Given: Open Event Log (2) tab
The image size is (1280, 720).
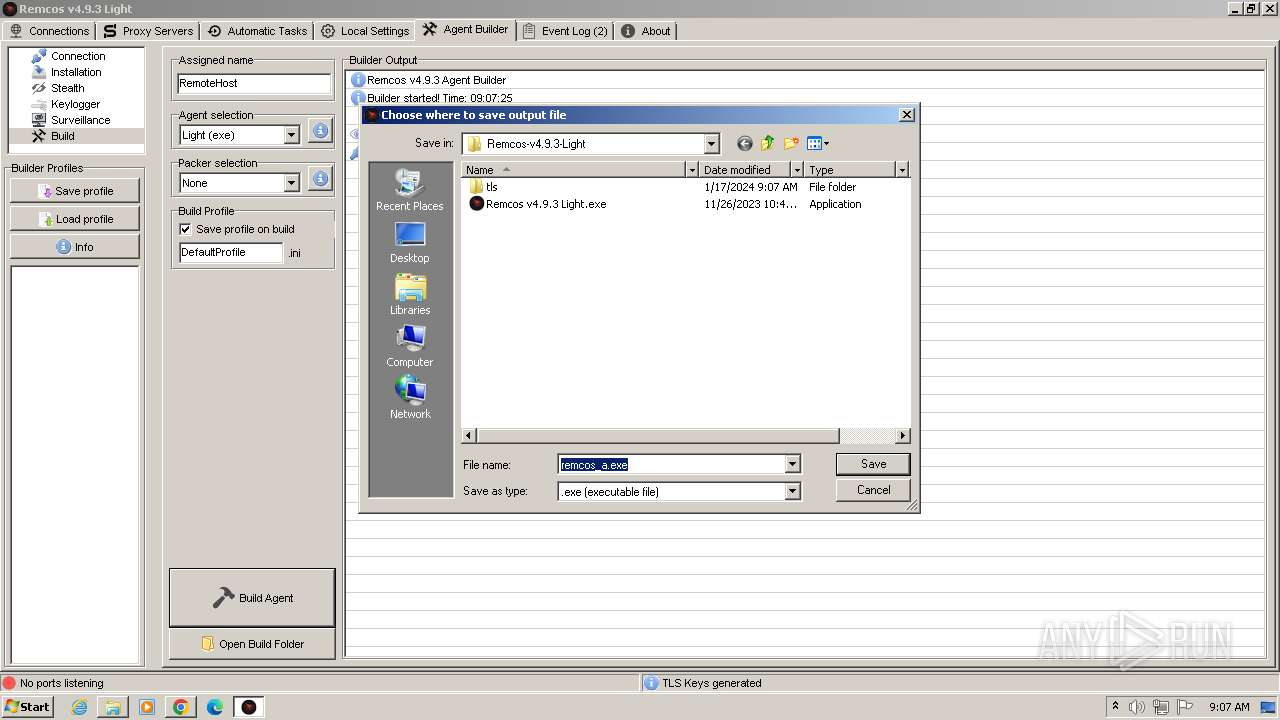Looking at the screenshot, I should [565, 31].
